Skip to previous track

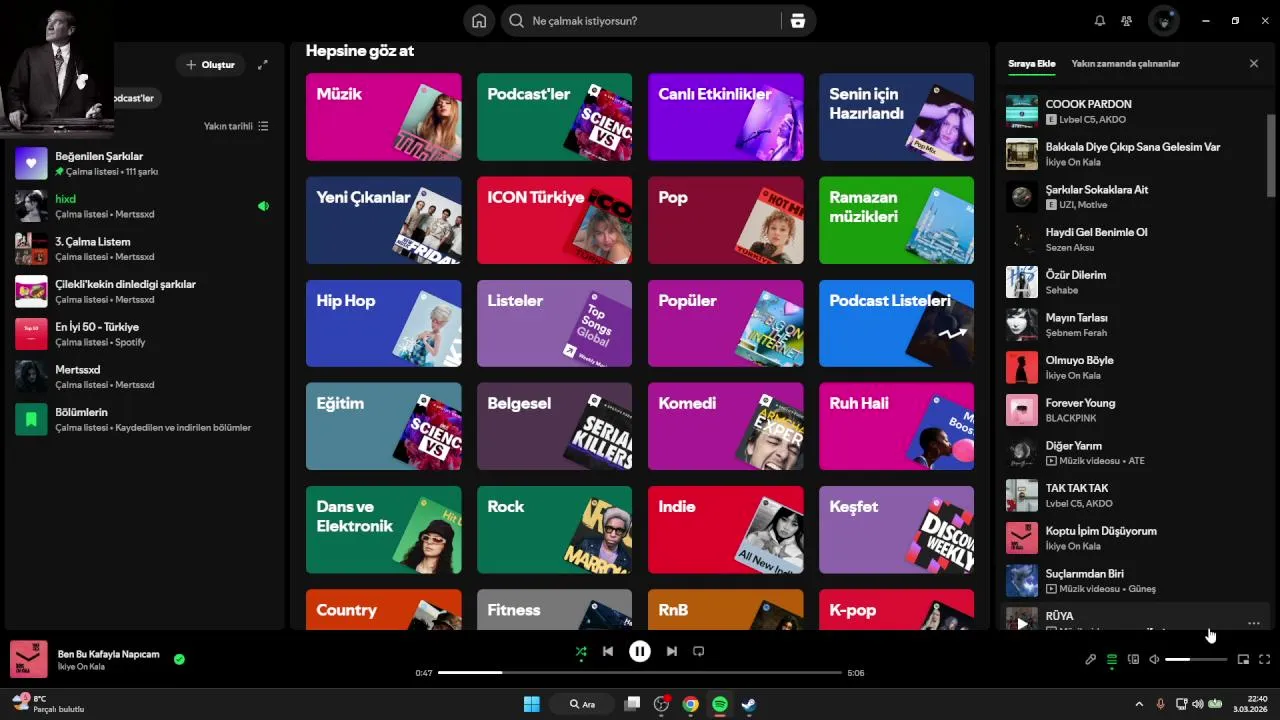[608, 651]
